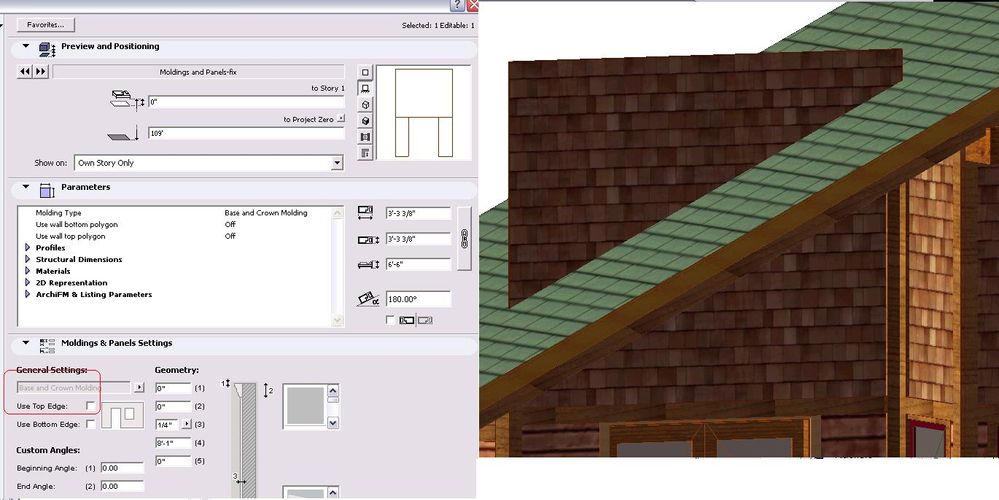This screenshot has height=500, width=999.
Task: Edit Geometry field number 5
Action: pyautogui.click(x=173, y=461)
